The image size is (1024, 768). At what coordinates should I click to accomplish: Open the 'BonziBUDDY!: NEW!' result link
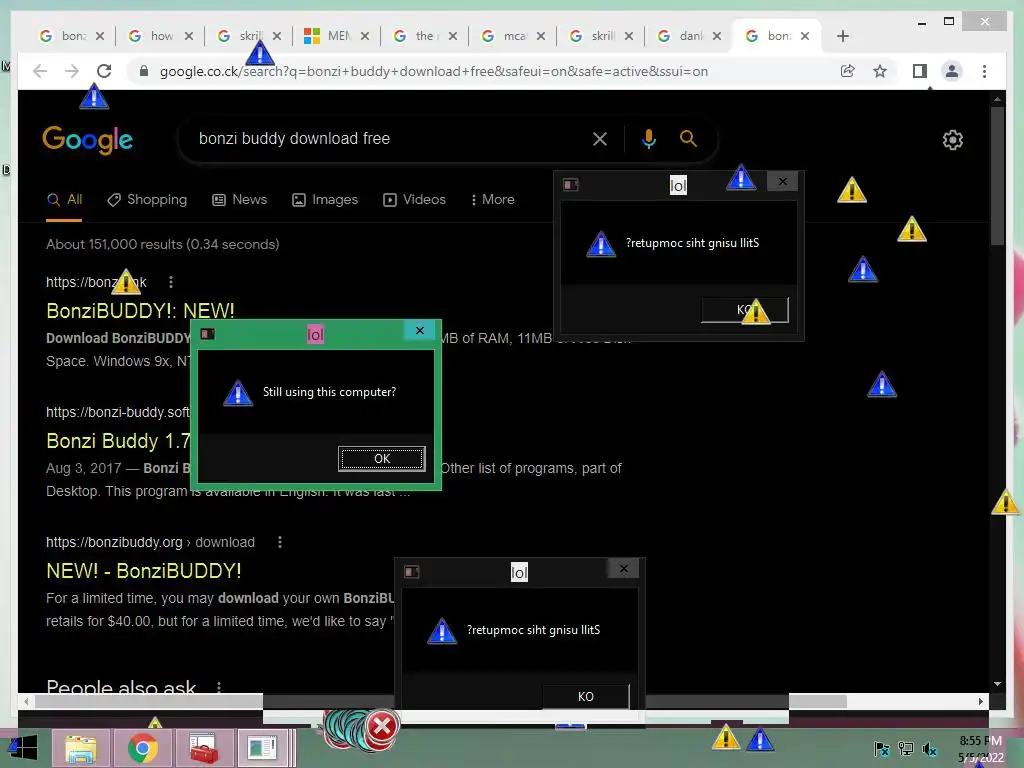click(x=140, y=311)
